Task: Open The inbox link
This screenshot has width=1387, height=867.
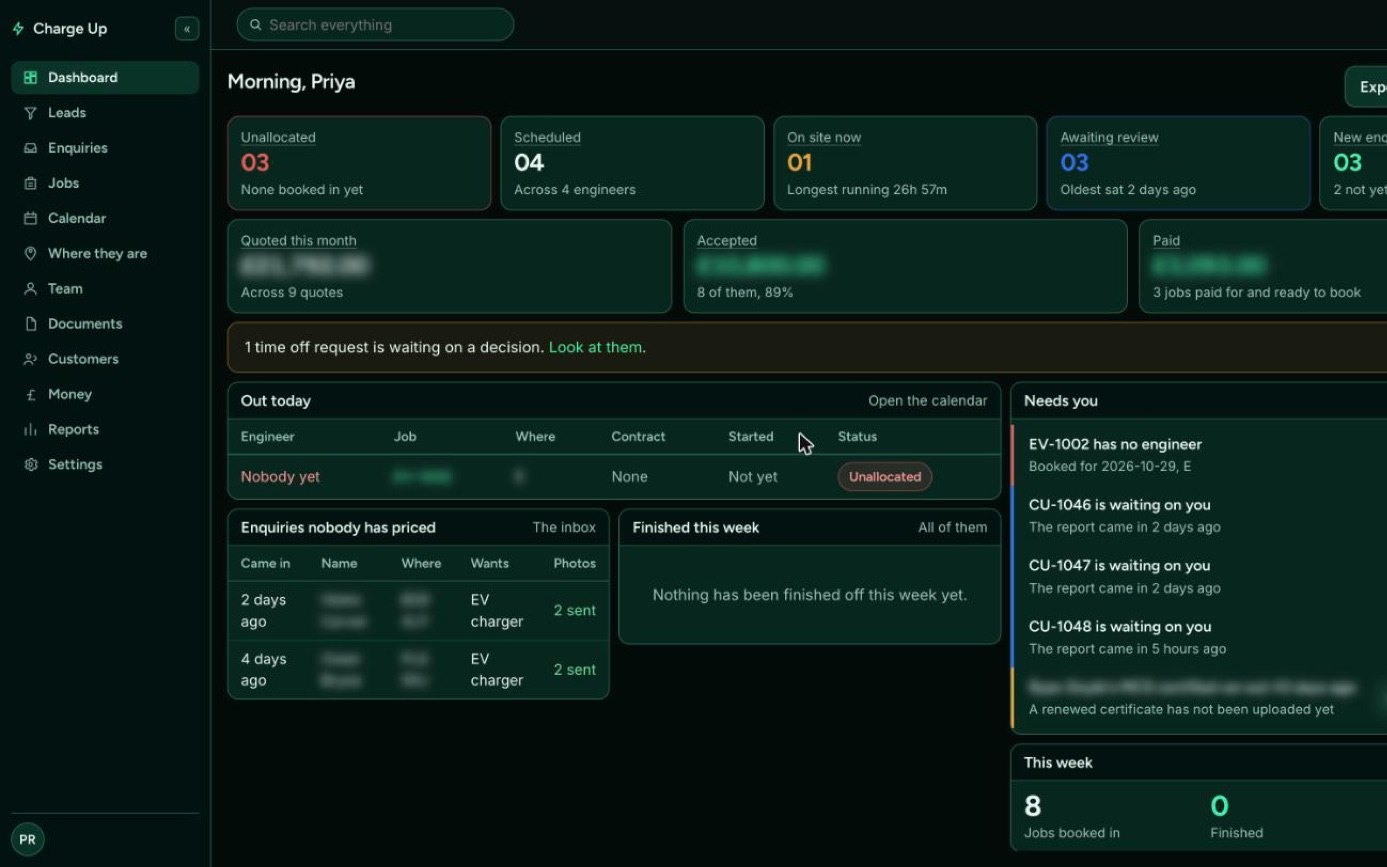Action: click(x=564, y=528)
